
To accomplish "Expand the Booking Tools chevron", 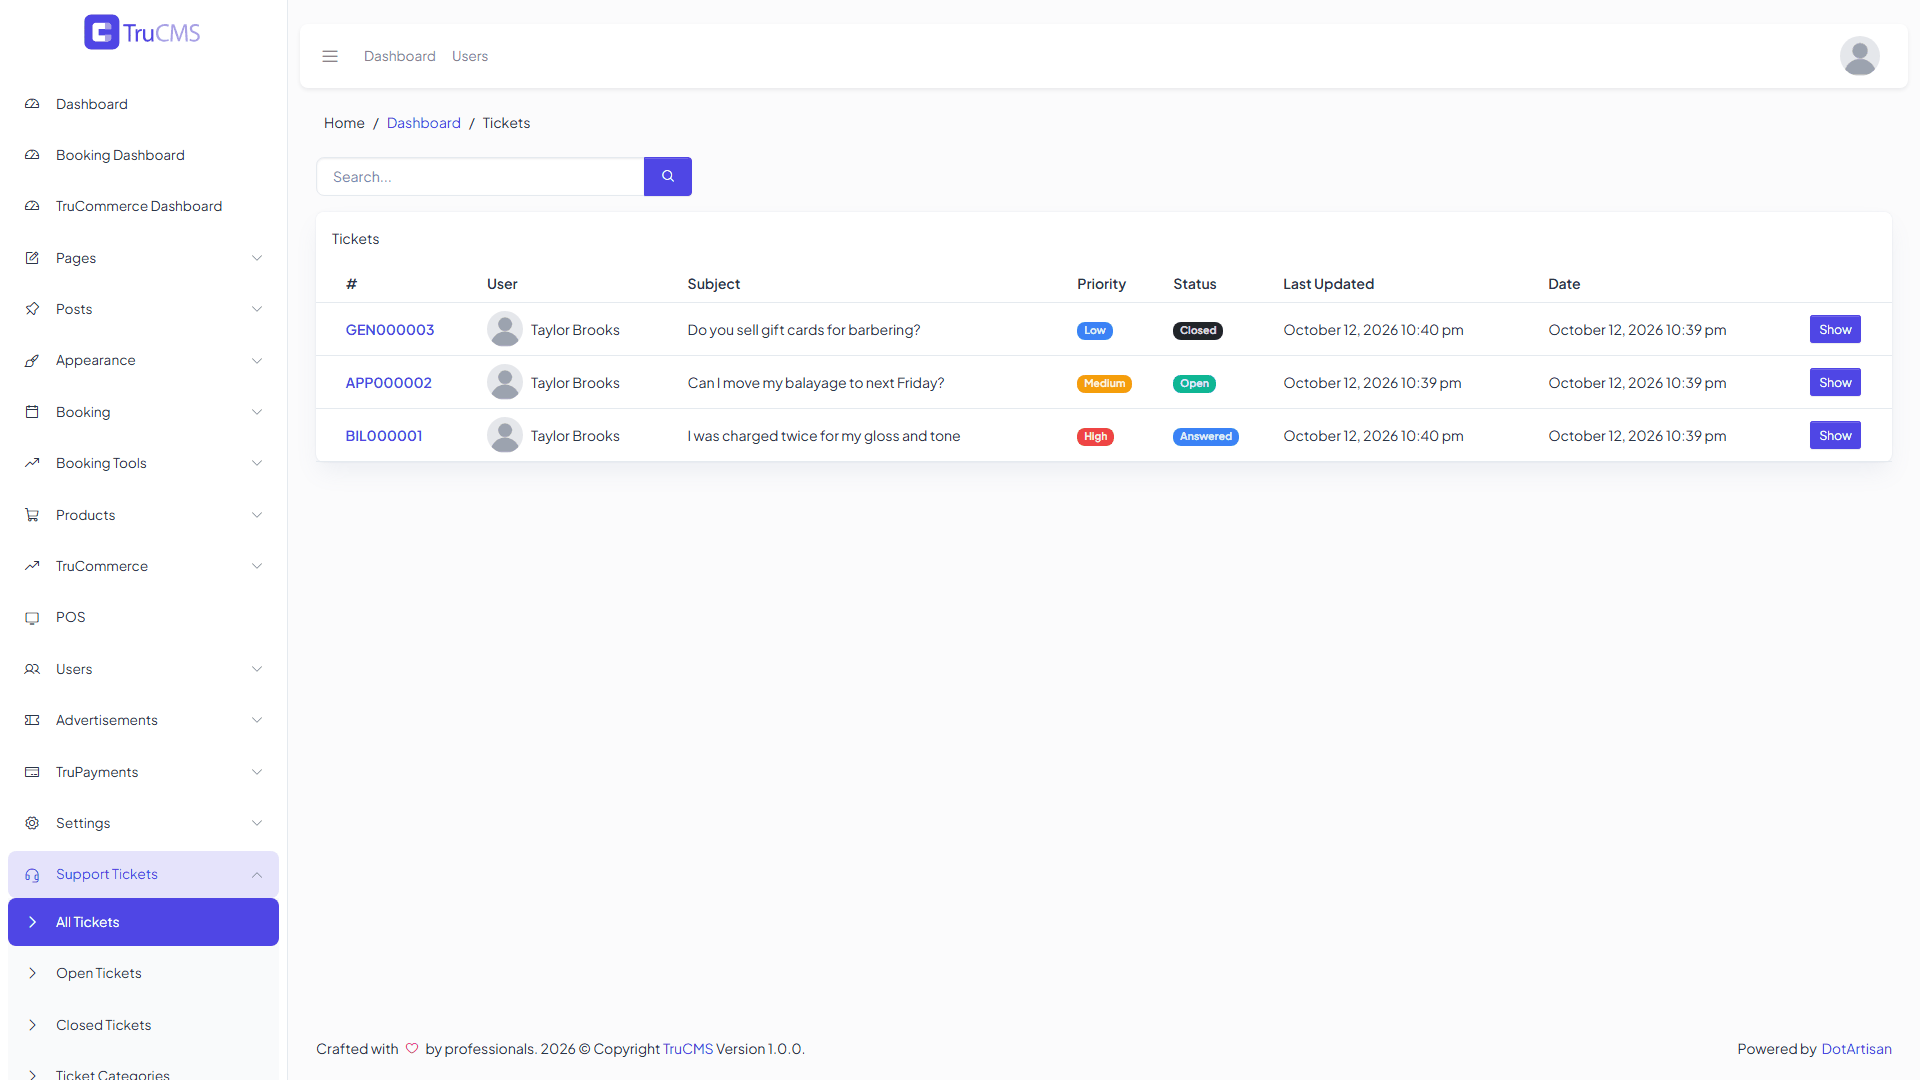I will [257, 463].
